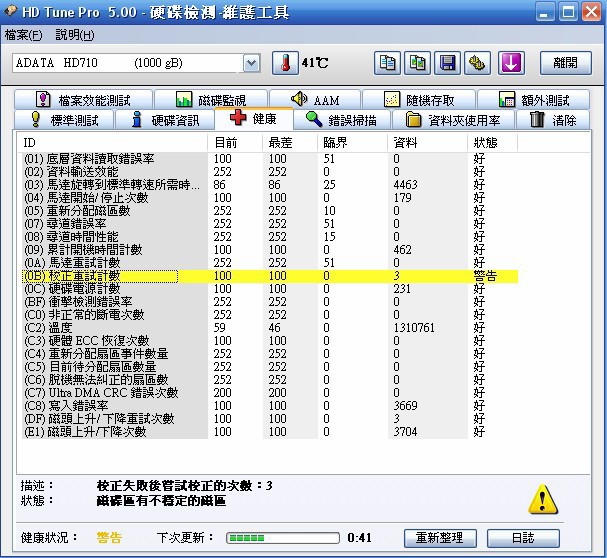Switch to the 磁碟監視 tab
607x558 pixels.
point(211,100)
